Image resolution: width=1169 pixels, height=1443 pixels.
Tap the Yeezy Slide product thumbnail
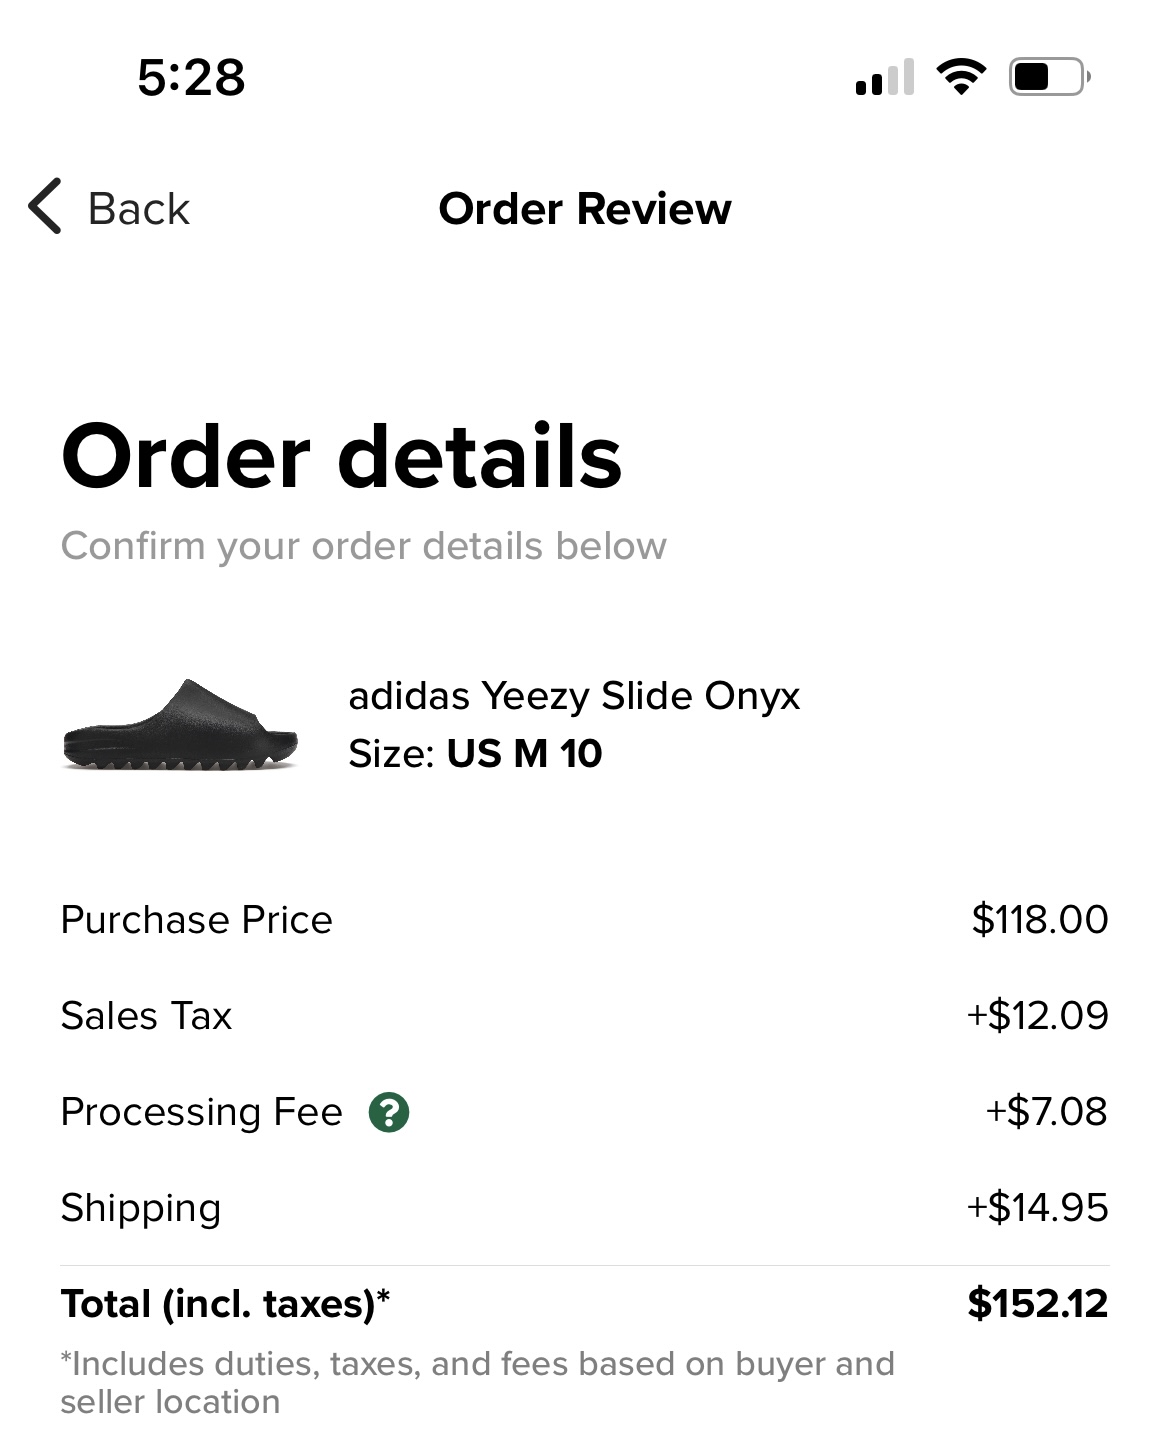pos(180,726)
